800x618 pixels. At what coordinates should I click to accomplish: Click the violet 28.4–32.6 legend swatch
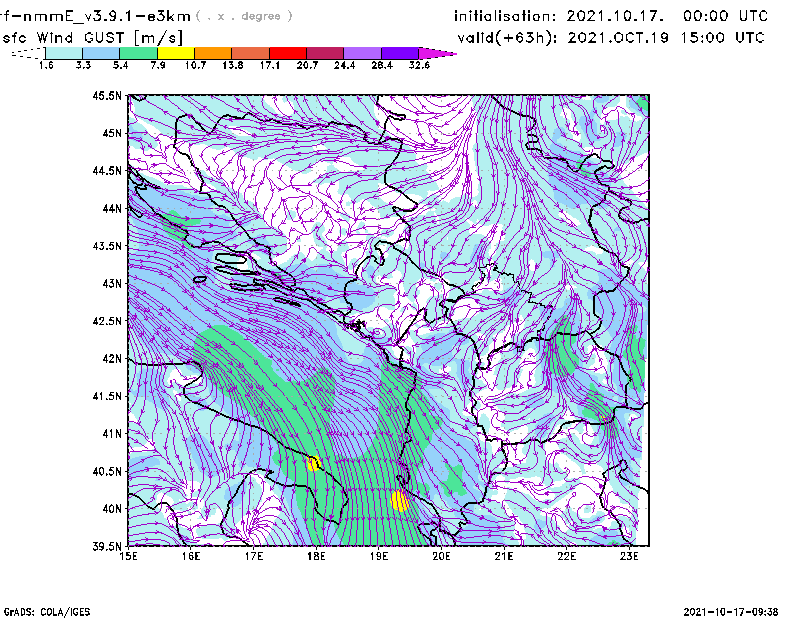pyautogui.click(x=399, y=53)
